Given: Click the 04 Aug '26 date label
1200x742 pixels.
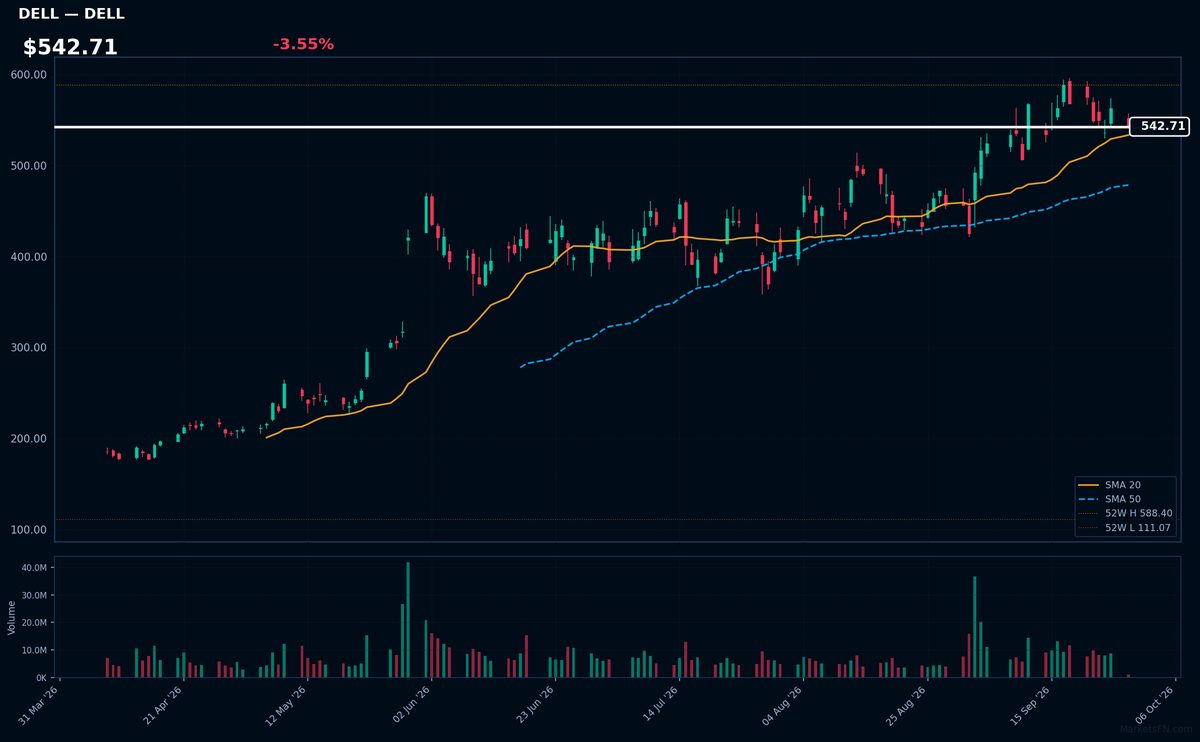Looking at the screenshot, I should point(784,704).
